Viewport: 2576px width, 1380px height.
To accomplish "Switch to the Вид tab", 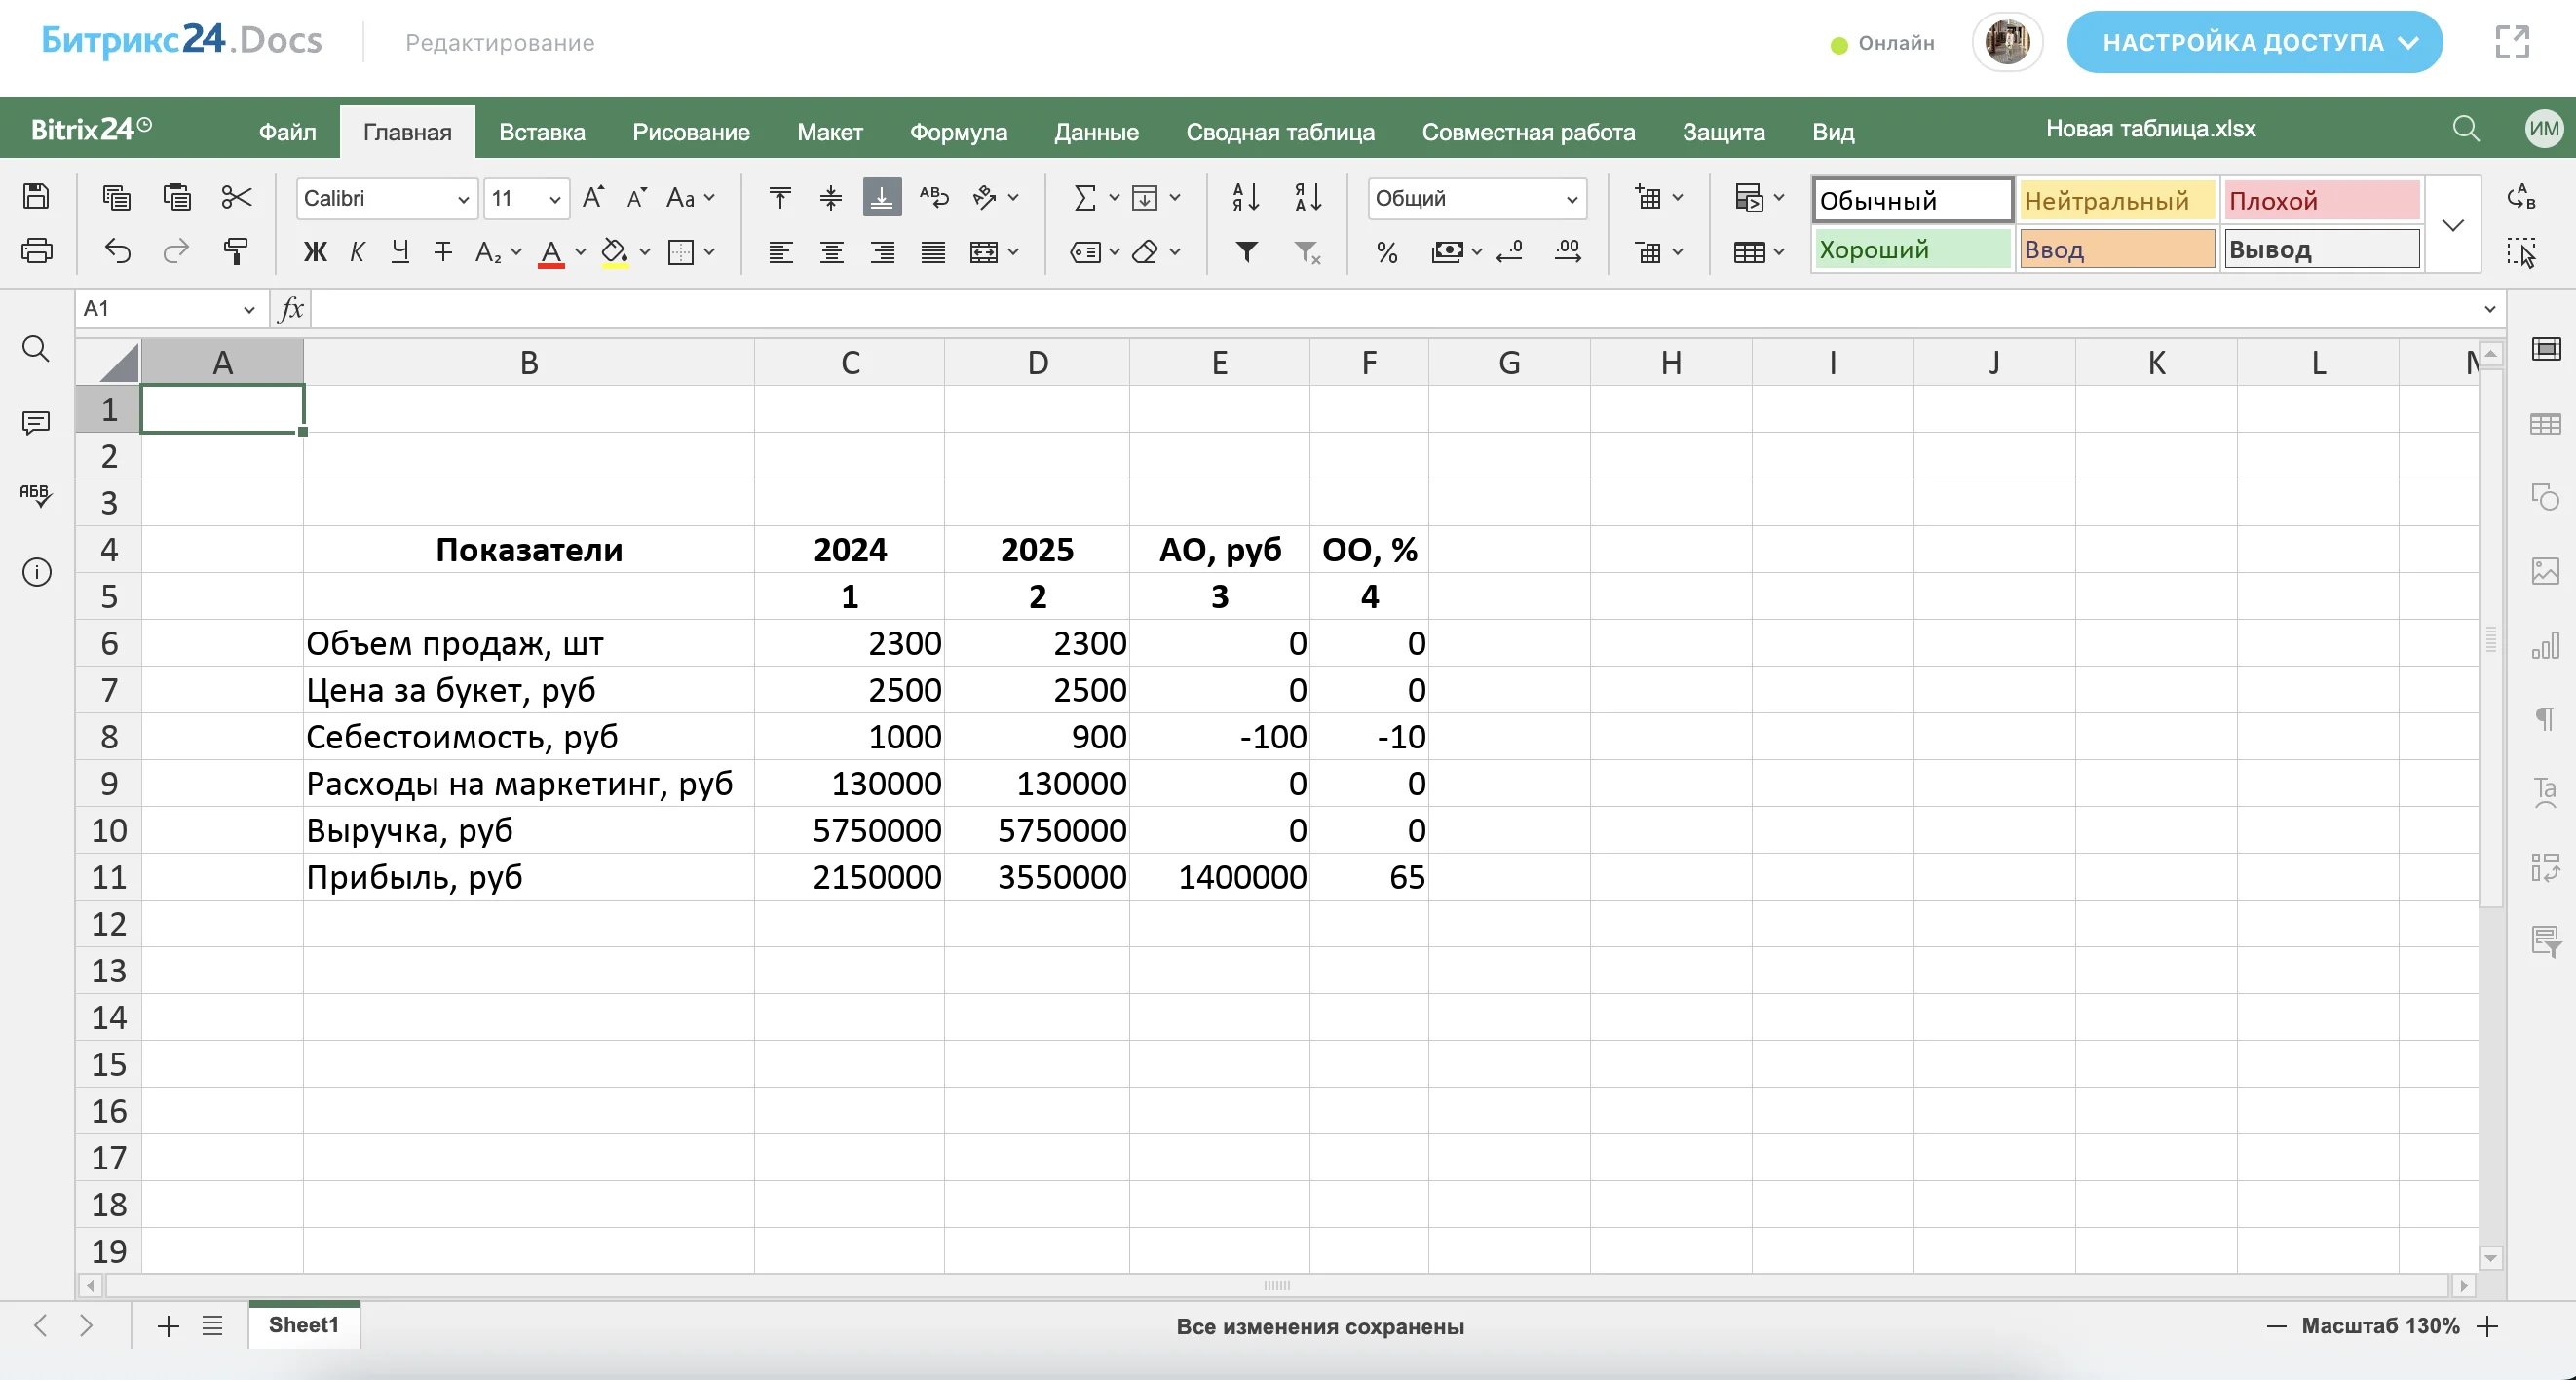I will click(1833, 131).
